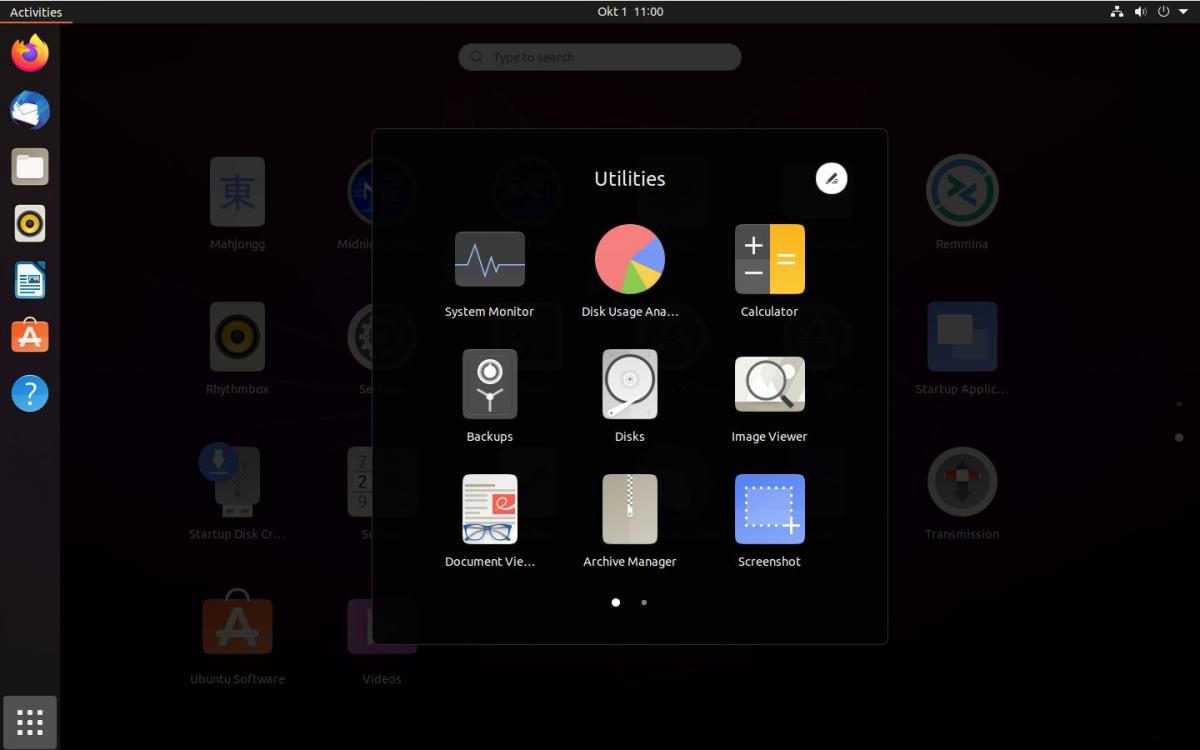The image size is (1200, 750).
Task: Edit the Utilities folder name
Action: pos(831,179)
